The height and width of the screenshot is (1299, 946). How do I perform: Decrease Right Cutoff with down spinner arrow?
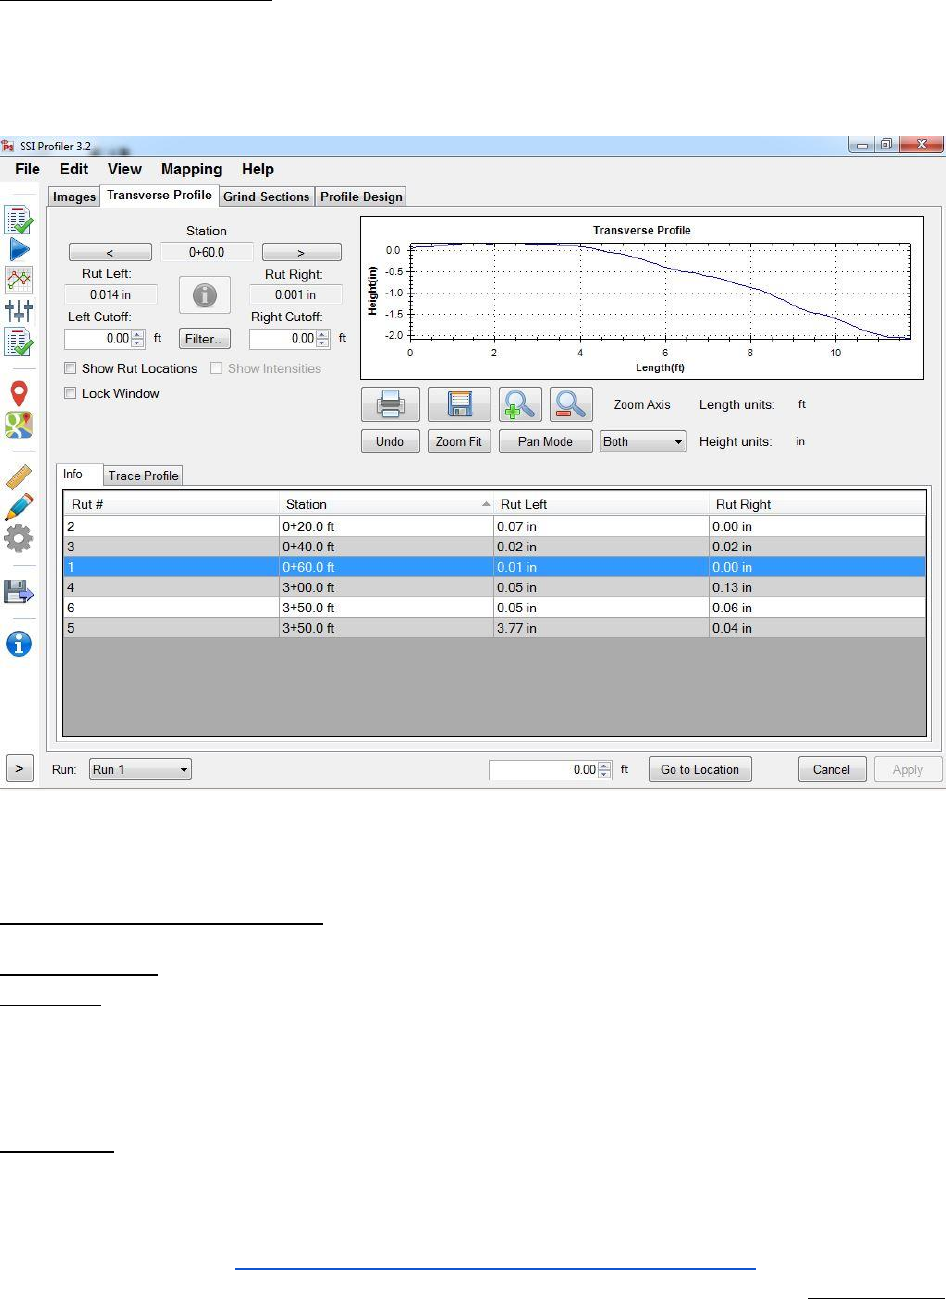pyautogui.click(x=323, y=343)
